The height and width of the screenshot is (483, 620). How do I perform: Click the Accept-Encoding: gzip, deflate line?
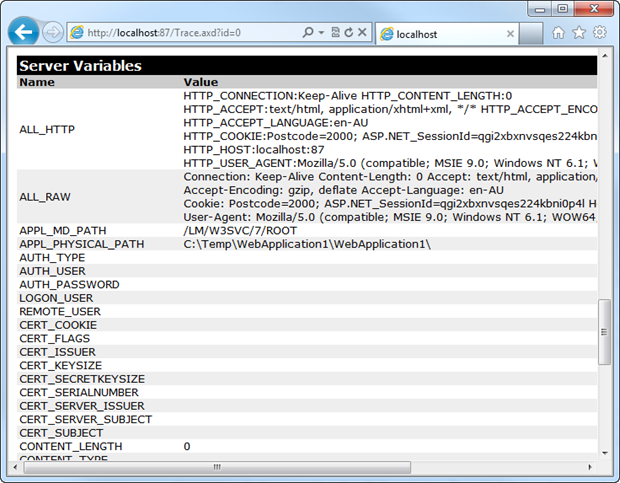tap(344, 190)
